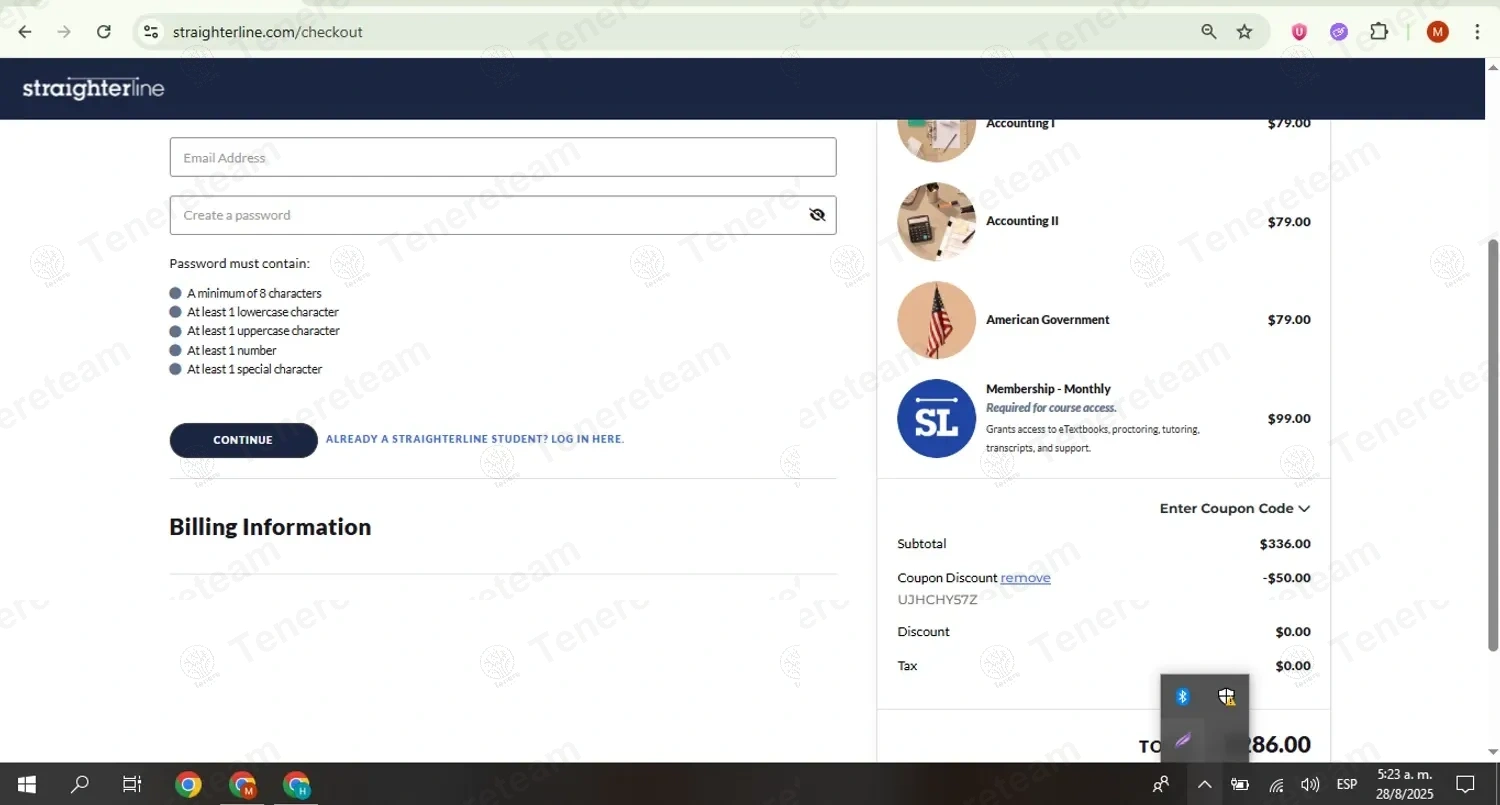This screenshot has width=1500, height=805.
Task: Click the $336.00 subtotal value
Action: (1285, 544)
